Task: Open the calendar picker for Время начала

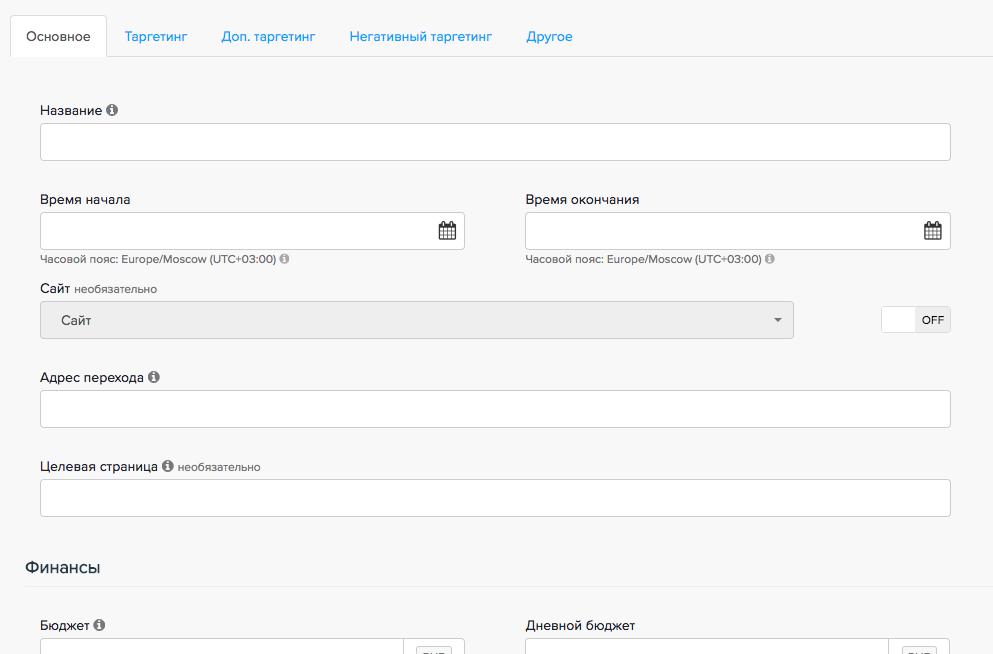Action: (447, 231)
